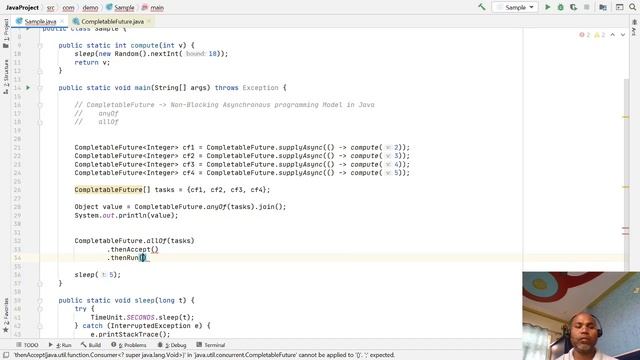This screenshot has width=640, height=360.
Task: Collapse the compute method fold marker
Action: [40, 45]
